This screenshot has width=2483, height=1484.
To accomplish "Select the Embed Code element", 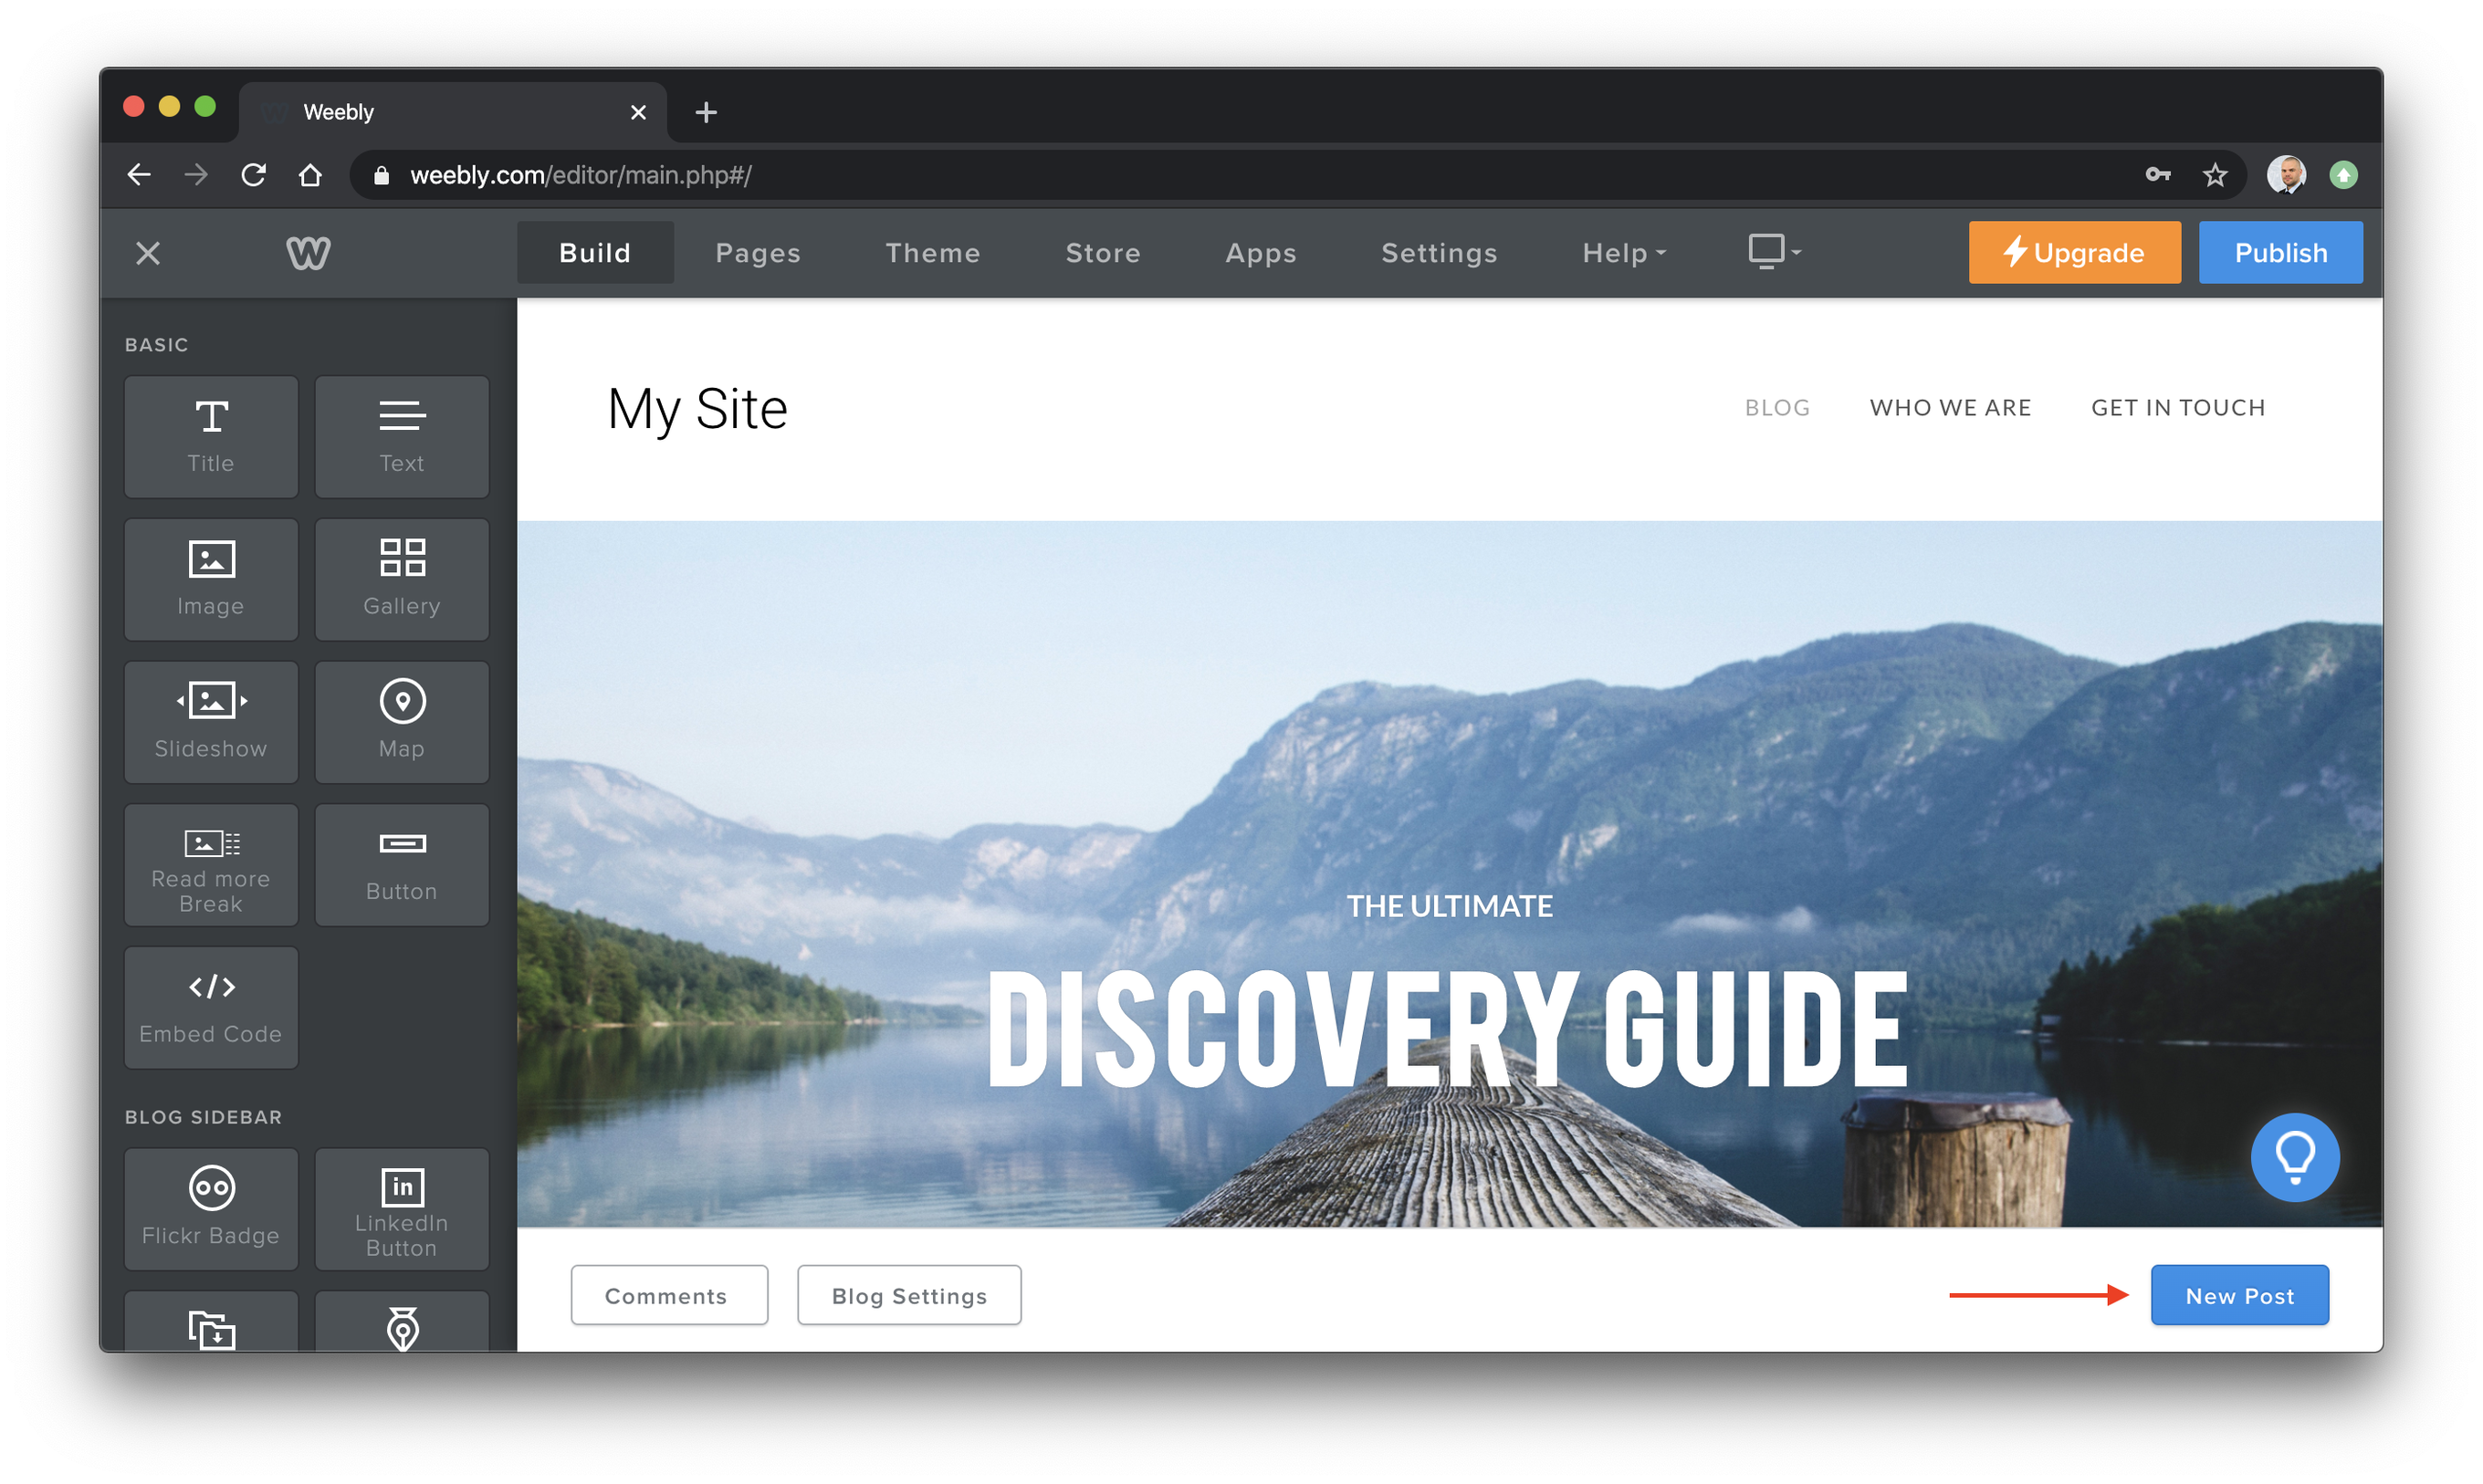I will tap(211, 1008).
